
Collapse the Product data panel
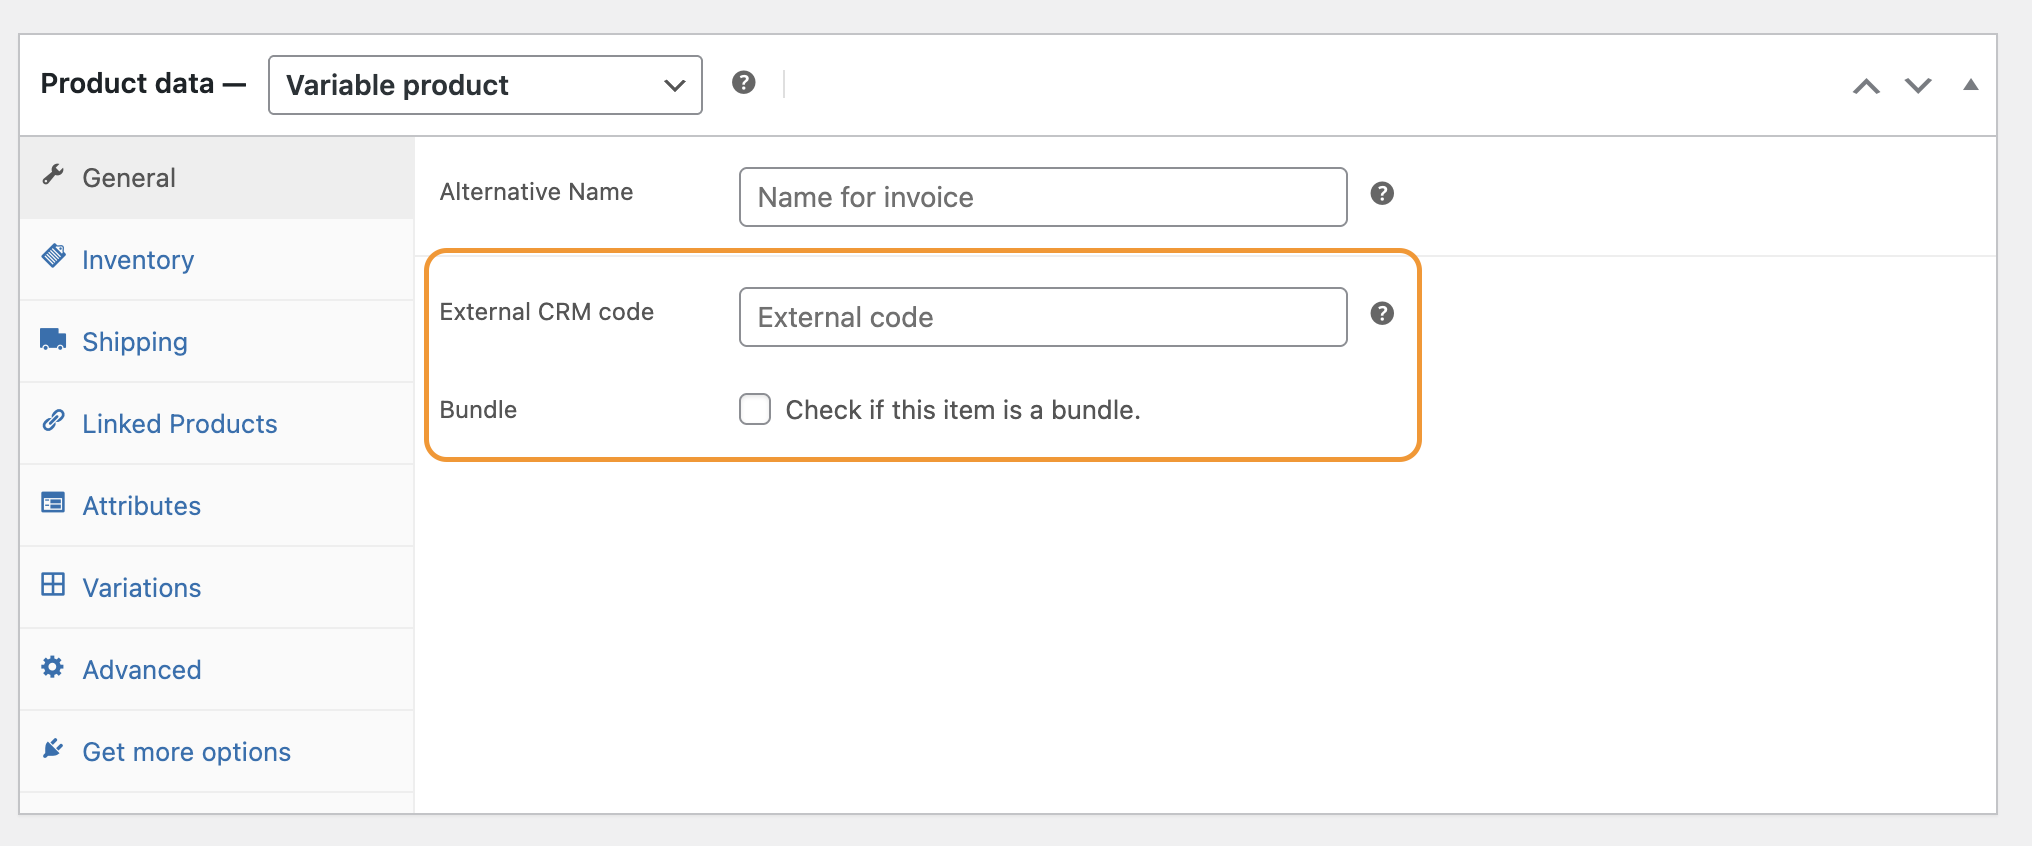tap(1970, 85)
